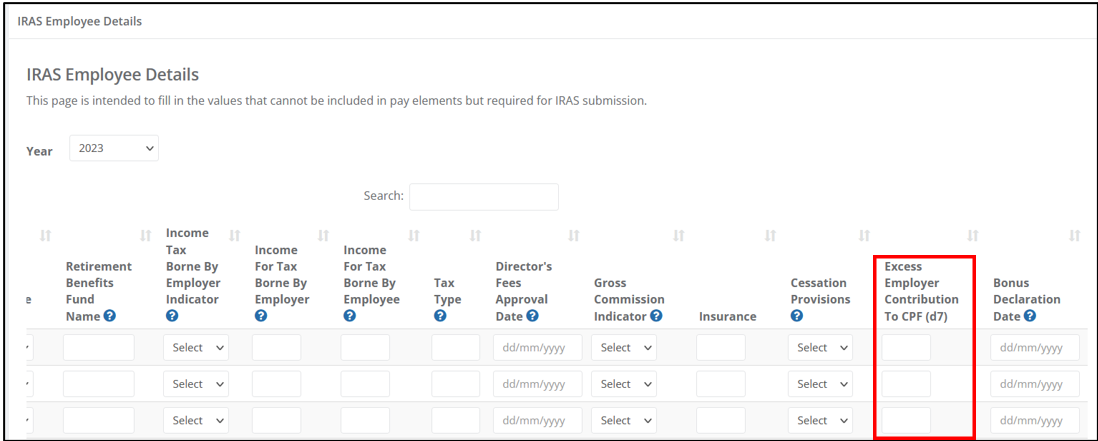Open third row Cessation Provisions Select dropdown
The height and width of the screenshot is (441, 1098).
tap(820, 420)
